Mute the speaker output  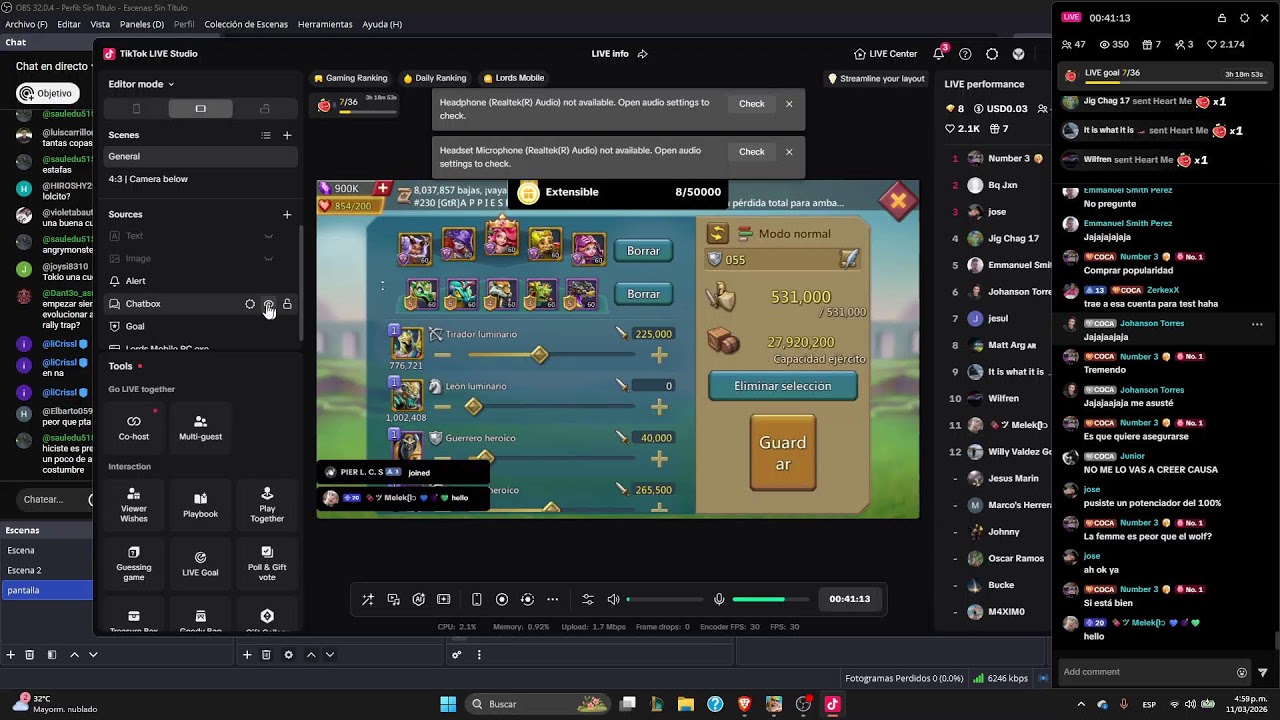[x=613, y=599]
